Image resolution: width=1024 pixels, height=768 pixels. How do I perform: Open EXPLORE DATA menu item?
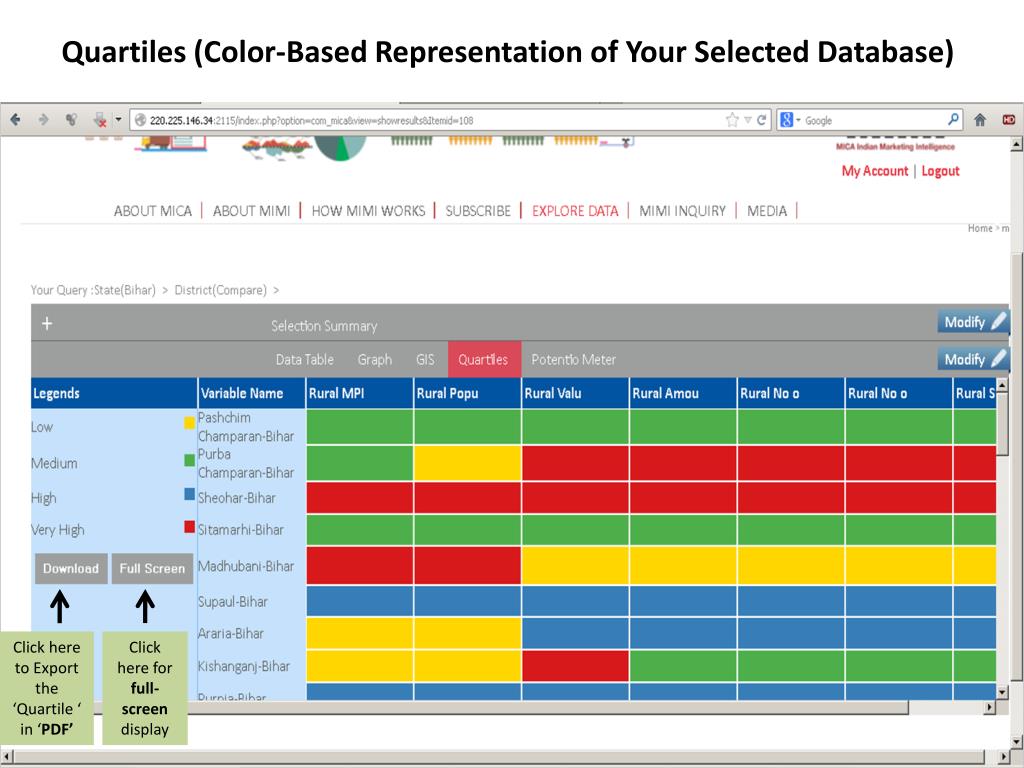click(575, 211)
